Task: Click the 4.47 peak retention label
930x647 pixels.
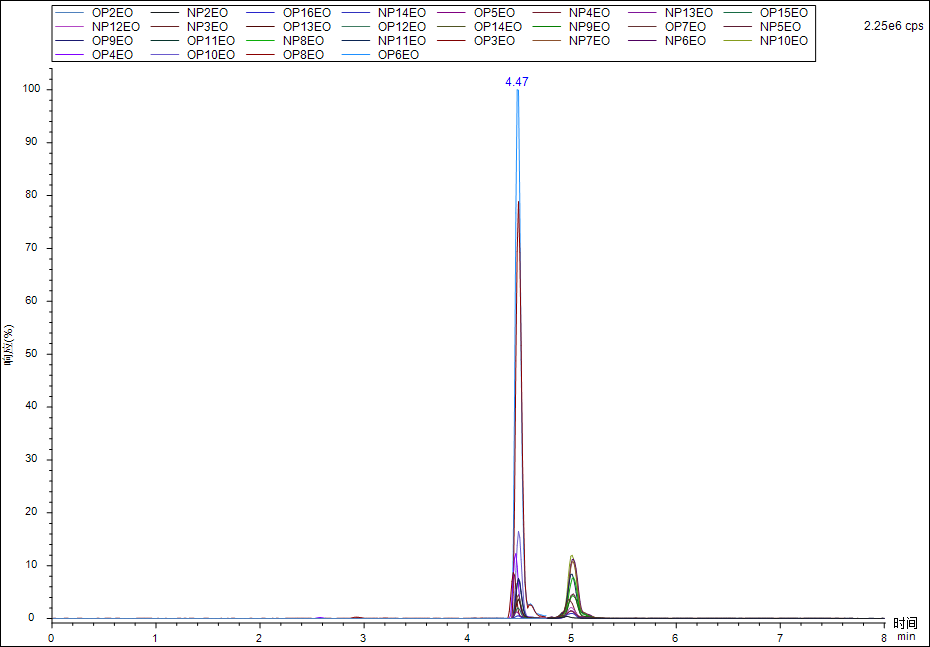Action: click(516, 82)
